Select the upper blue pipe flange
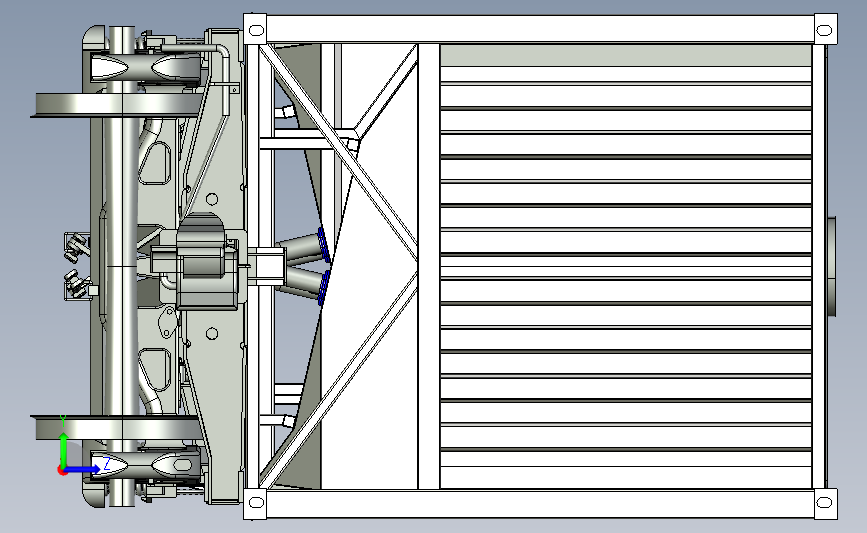 [x=325, y=245]
